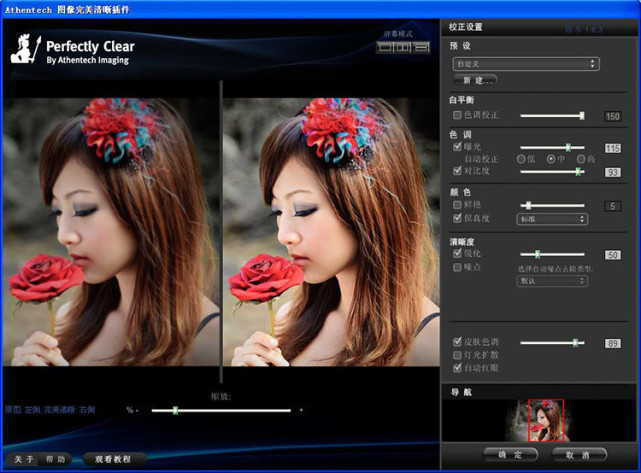
Task: Click the 缩放 zoom slider handle
Action: click(175, 410)
